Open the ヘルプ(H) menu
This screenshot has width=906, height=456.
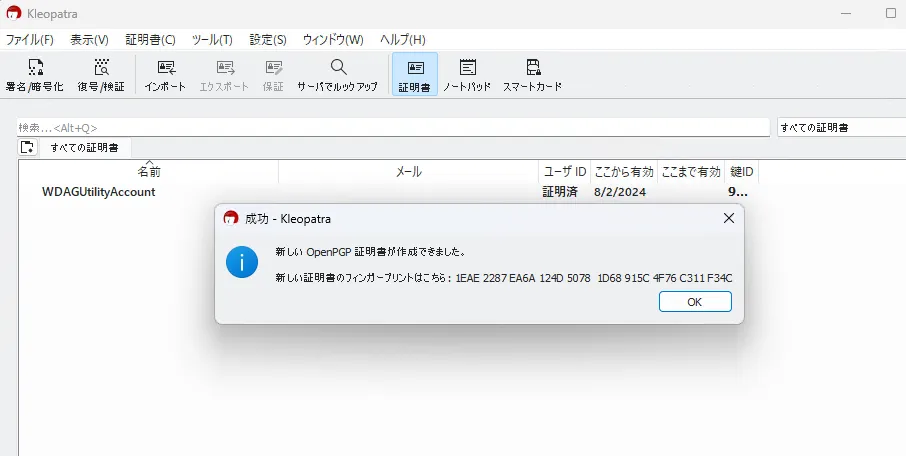click(403, 40)
